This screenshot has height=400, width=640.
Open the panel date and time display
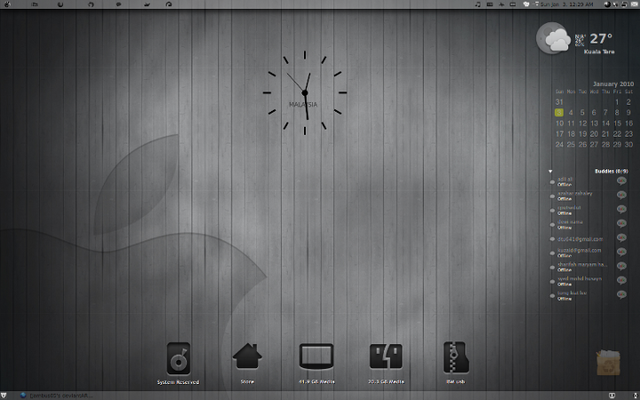[567, 4]
